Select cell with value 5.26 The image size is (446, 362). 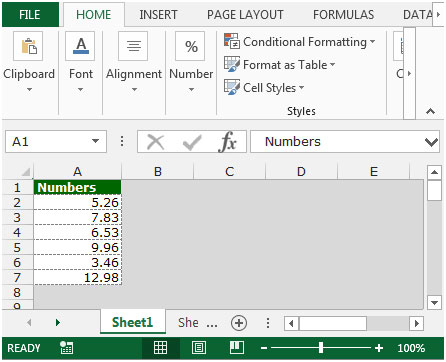78,202
